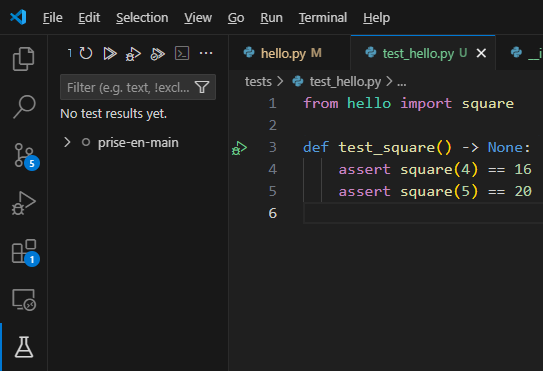This screenshot has height=371, width=543.
Task: Open the Edit menu
Action: pos(89,18)
